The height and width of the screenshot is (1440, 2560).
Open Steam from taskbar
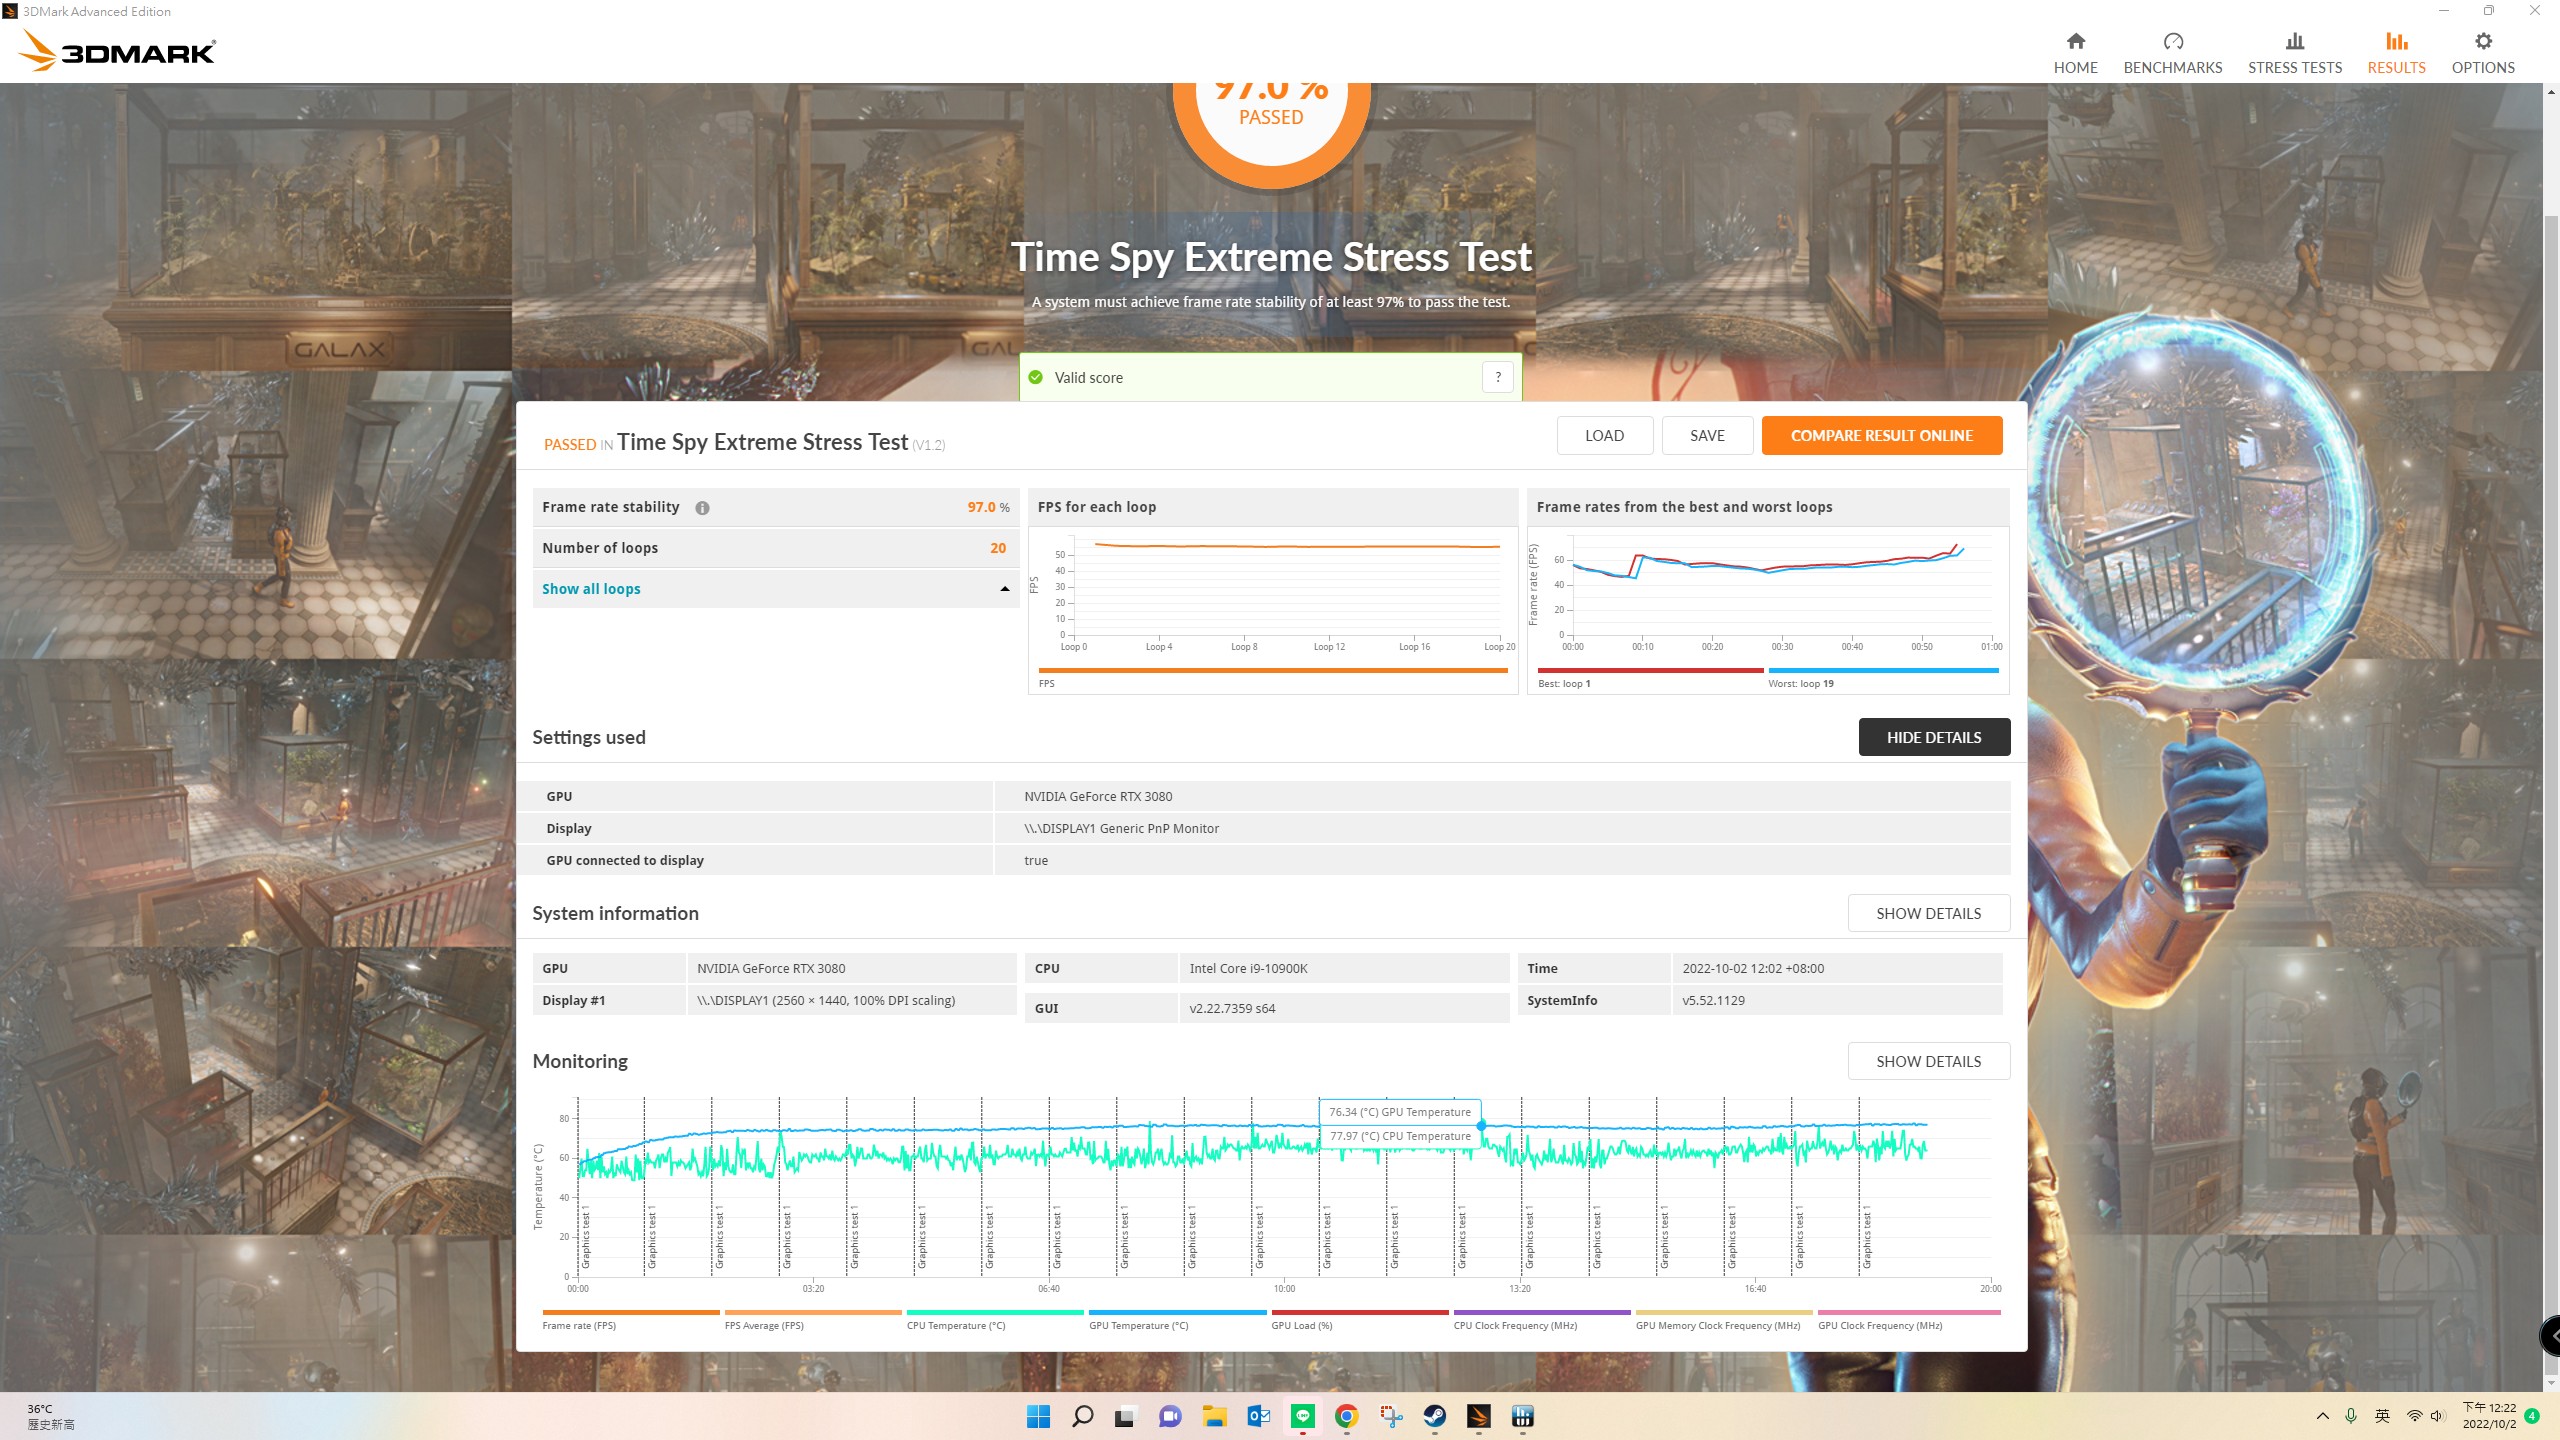point(1434,1416)
